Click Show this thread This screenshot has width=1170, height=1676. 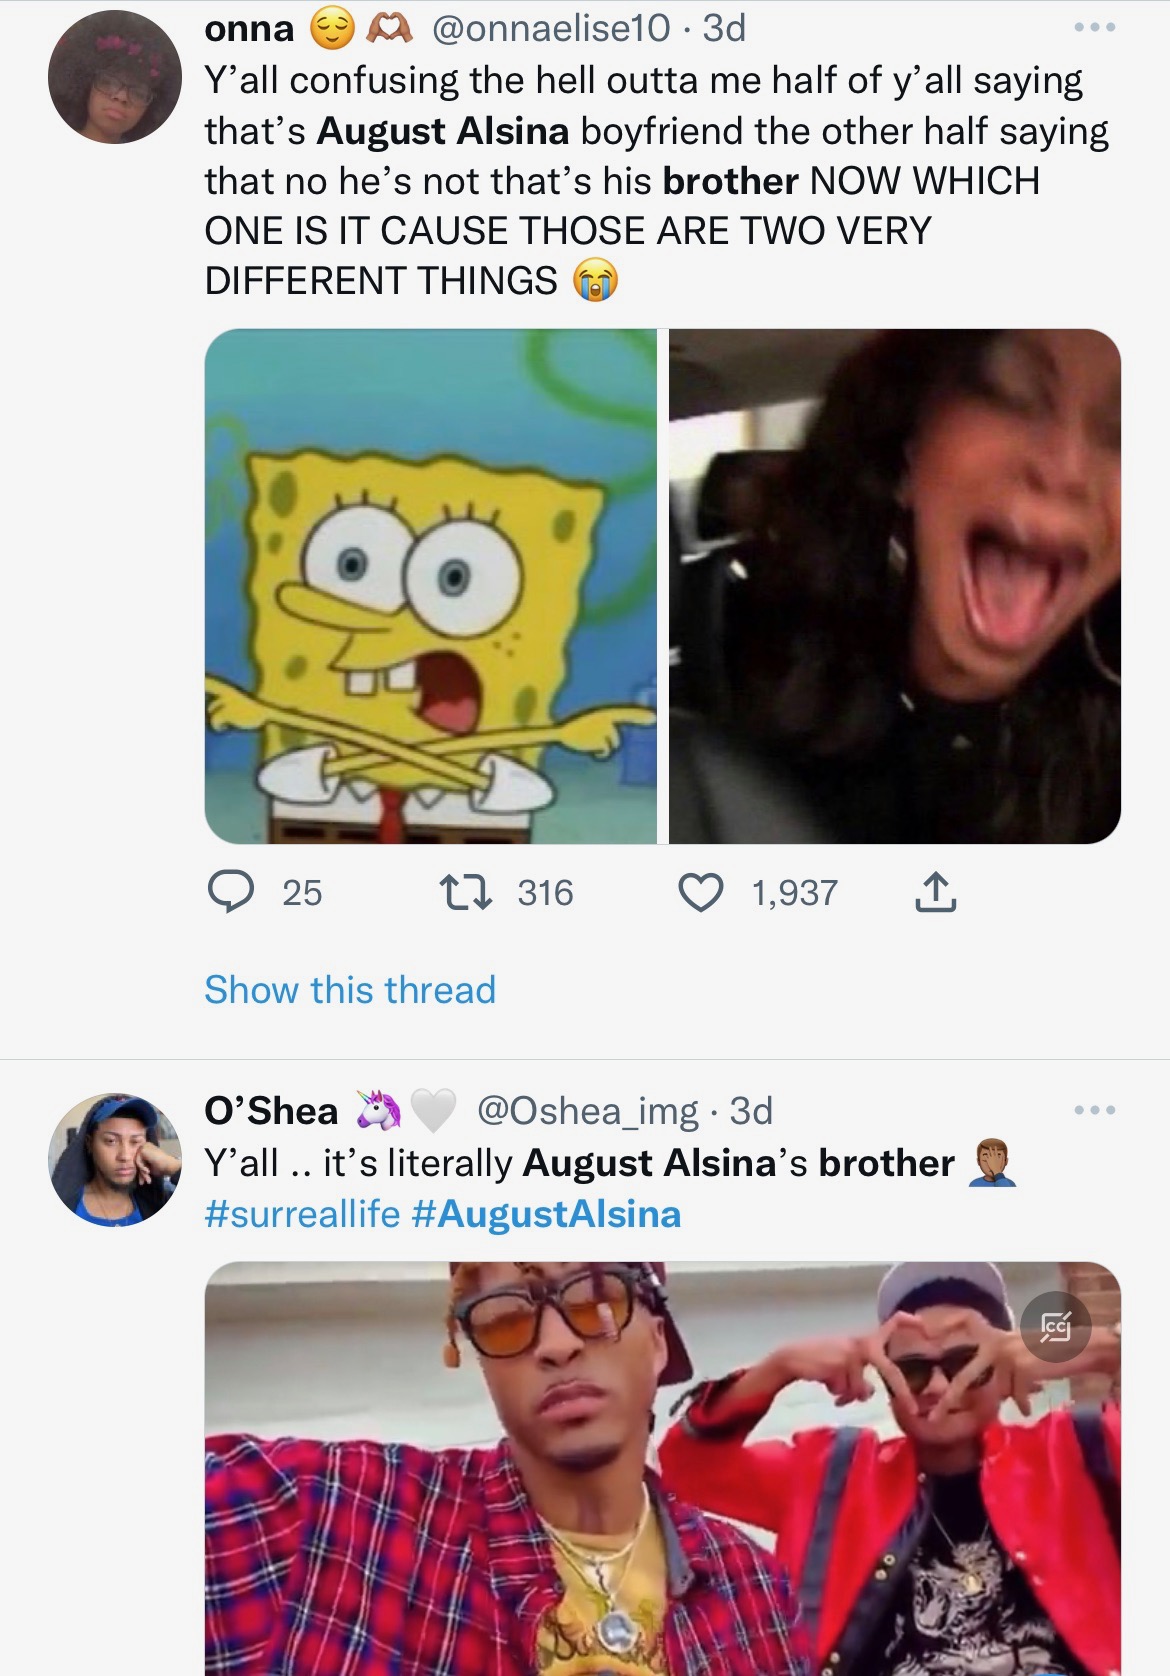348,991
